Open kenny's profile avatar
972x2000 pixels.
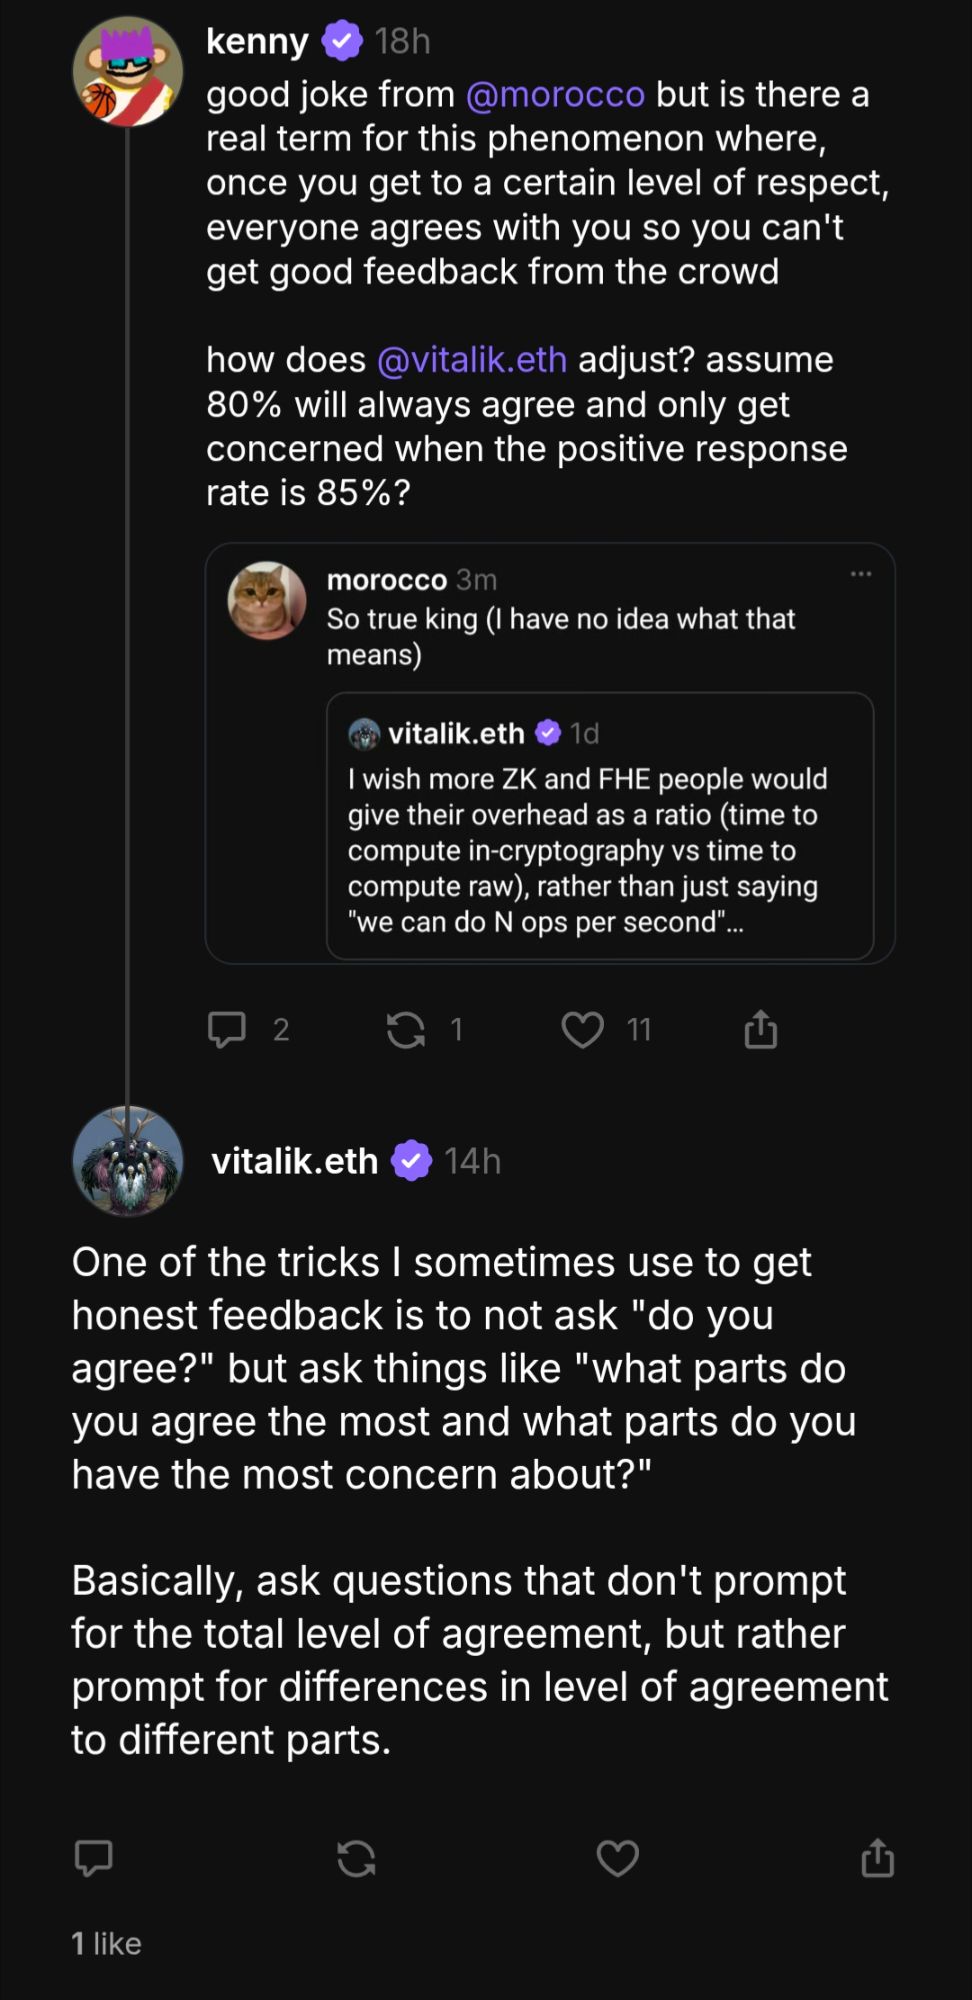pos(128,71)
